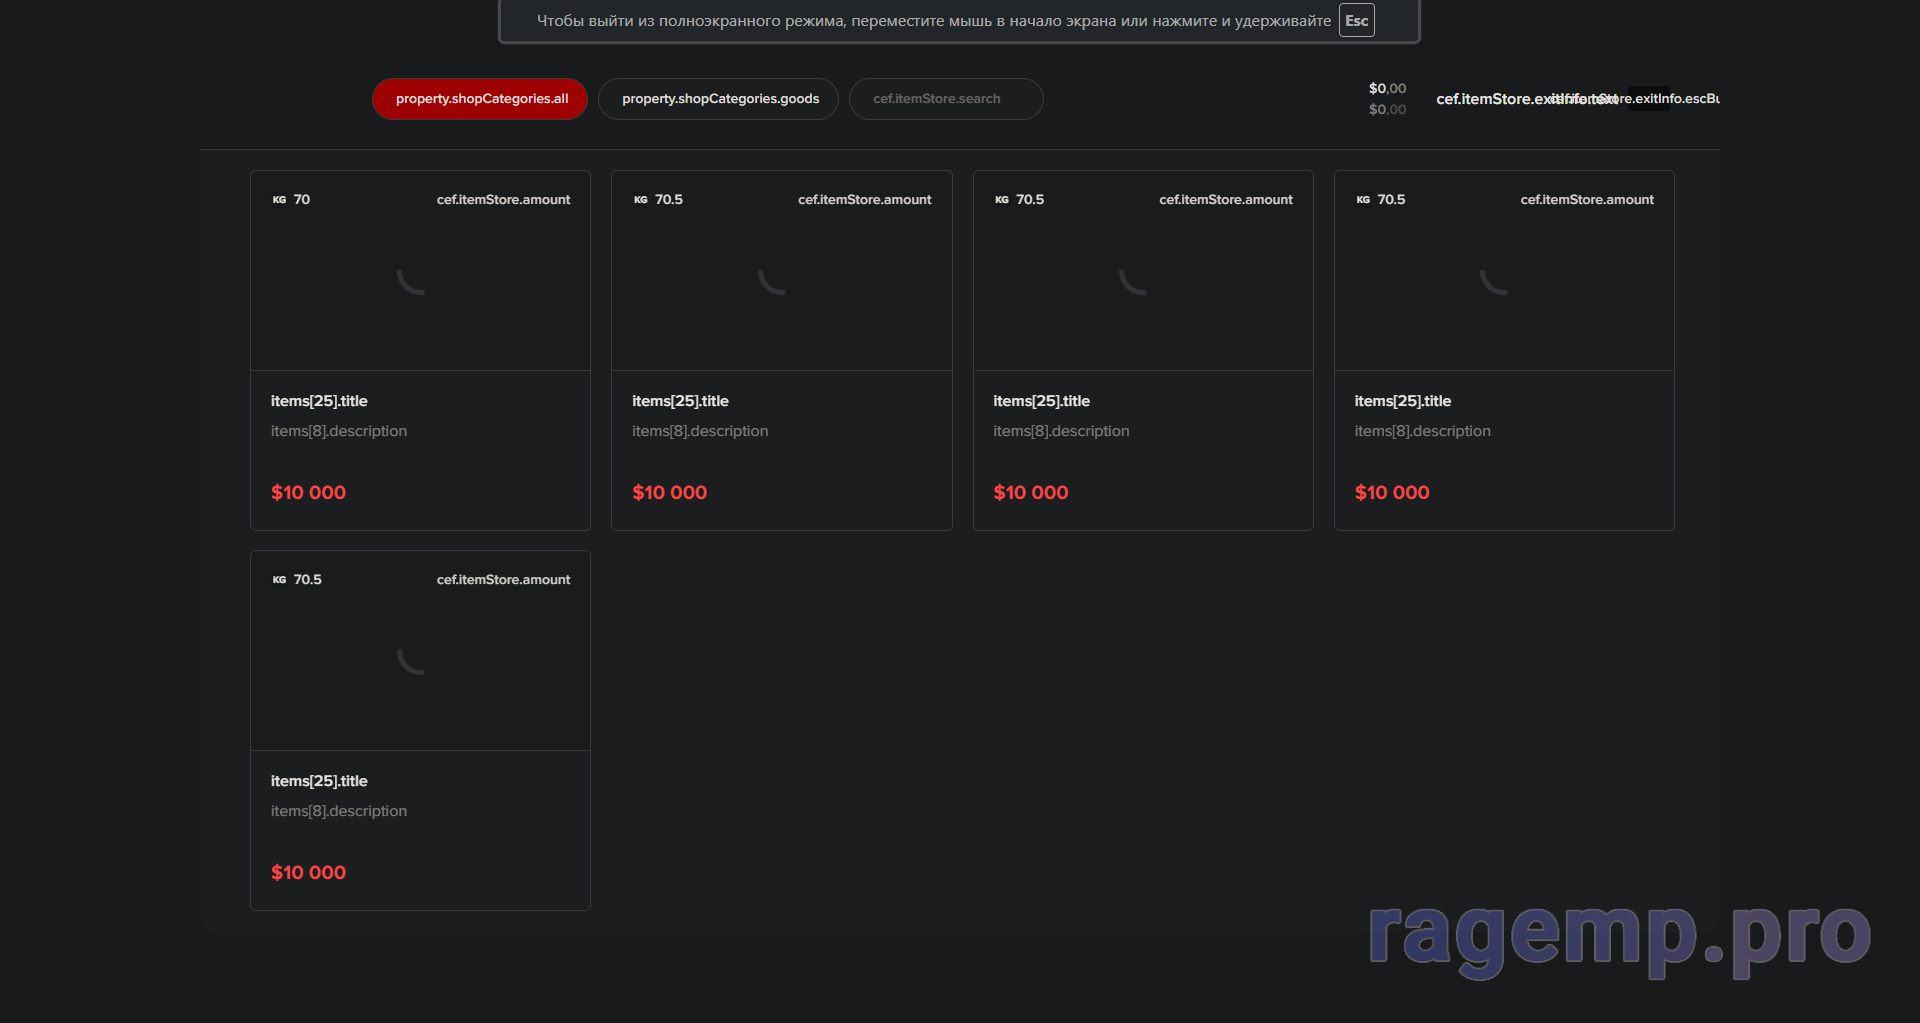Image resolution: width=1920 pixels, height=1023 pixels.
Task: Click KG icon on the bottom-row card
Action: click(x=279, y=580)
